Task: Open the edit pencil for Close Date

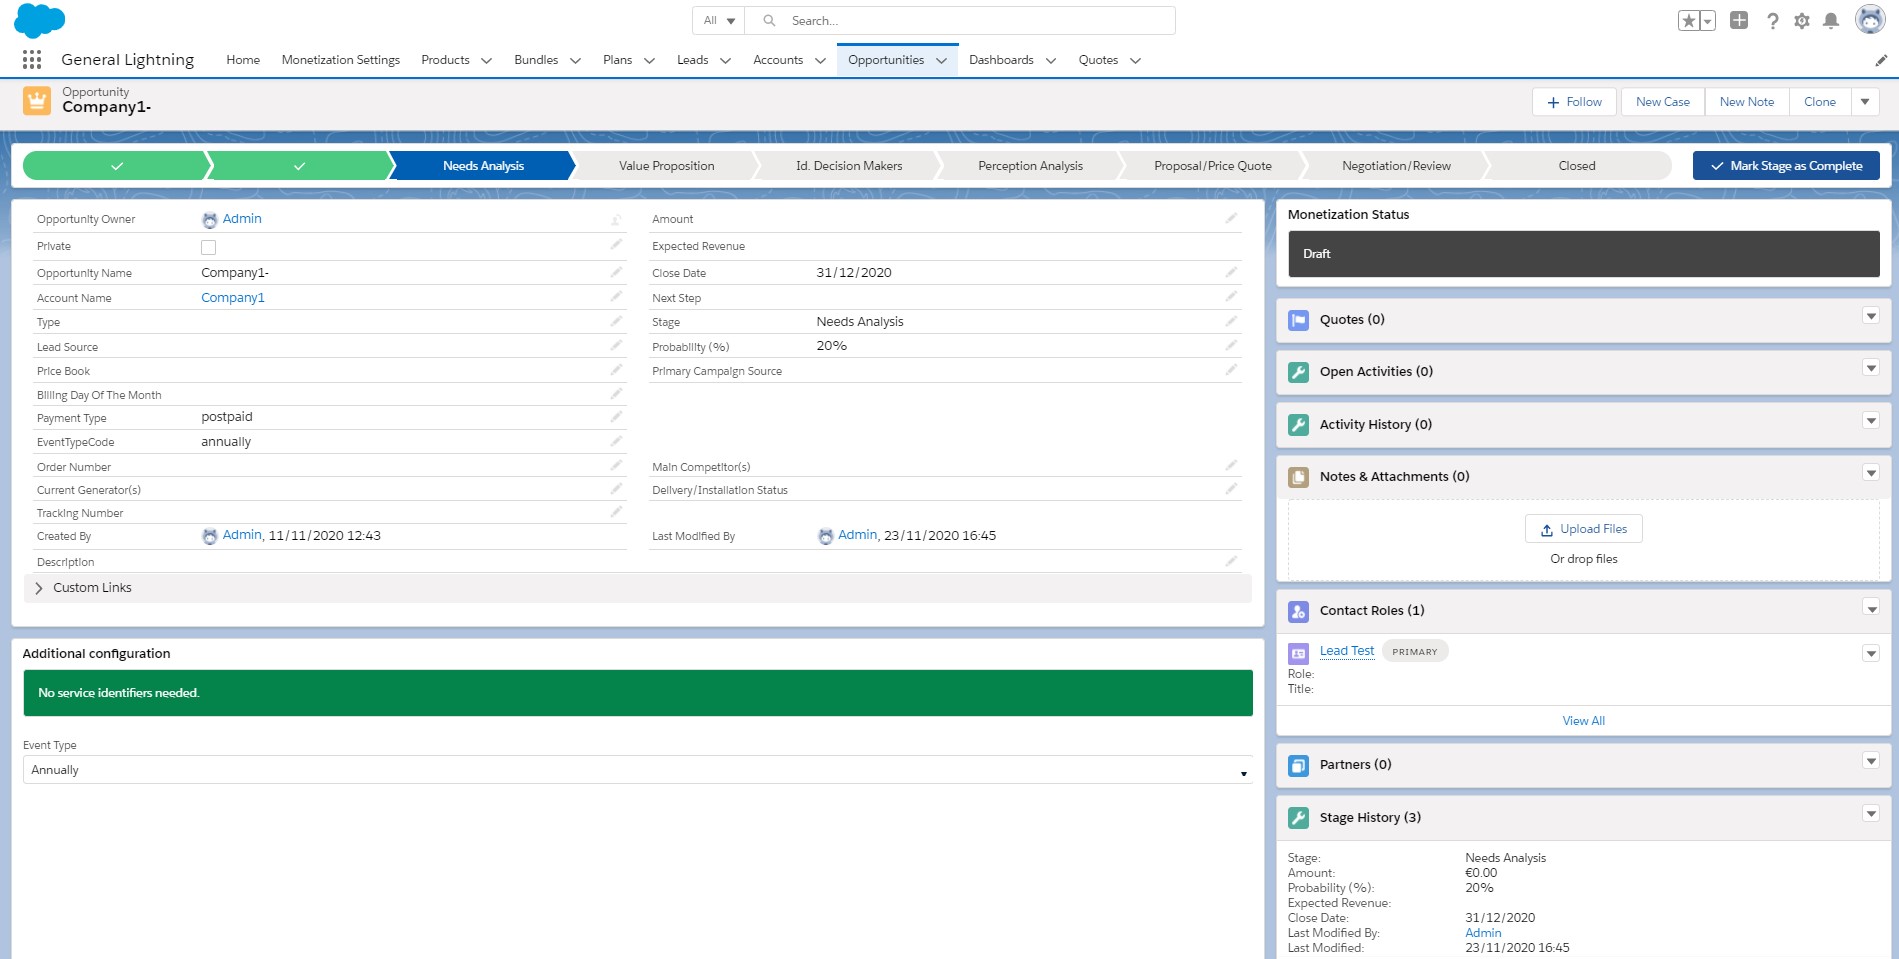Action: pyautogui.click(x=1231, y=271)
